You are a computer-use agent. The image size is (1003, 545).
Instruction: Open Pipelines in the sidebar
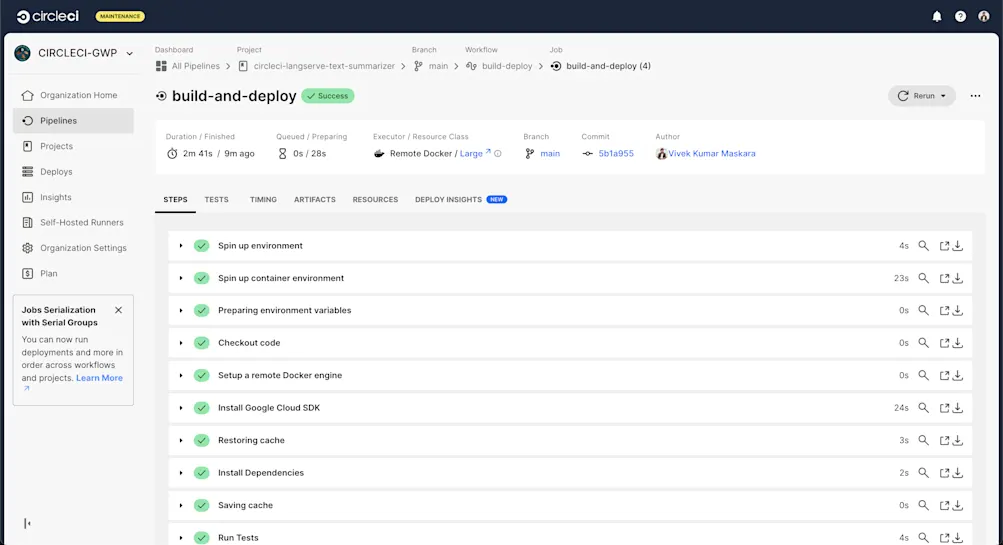coord(73,121)
